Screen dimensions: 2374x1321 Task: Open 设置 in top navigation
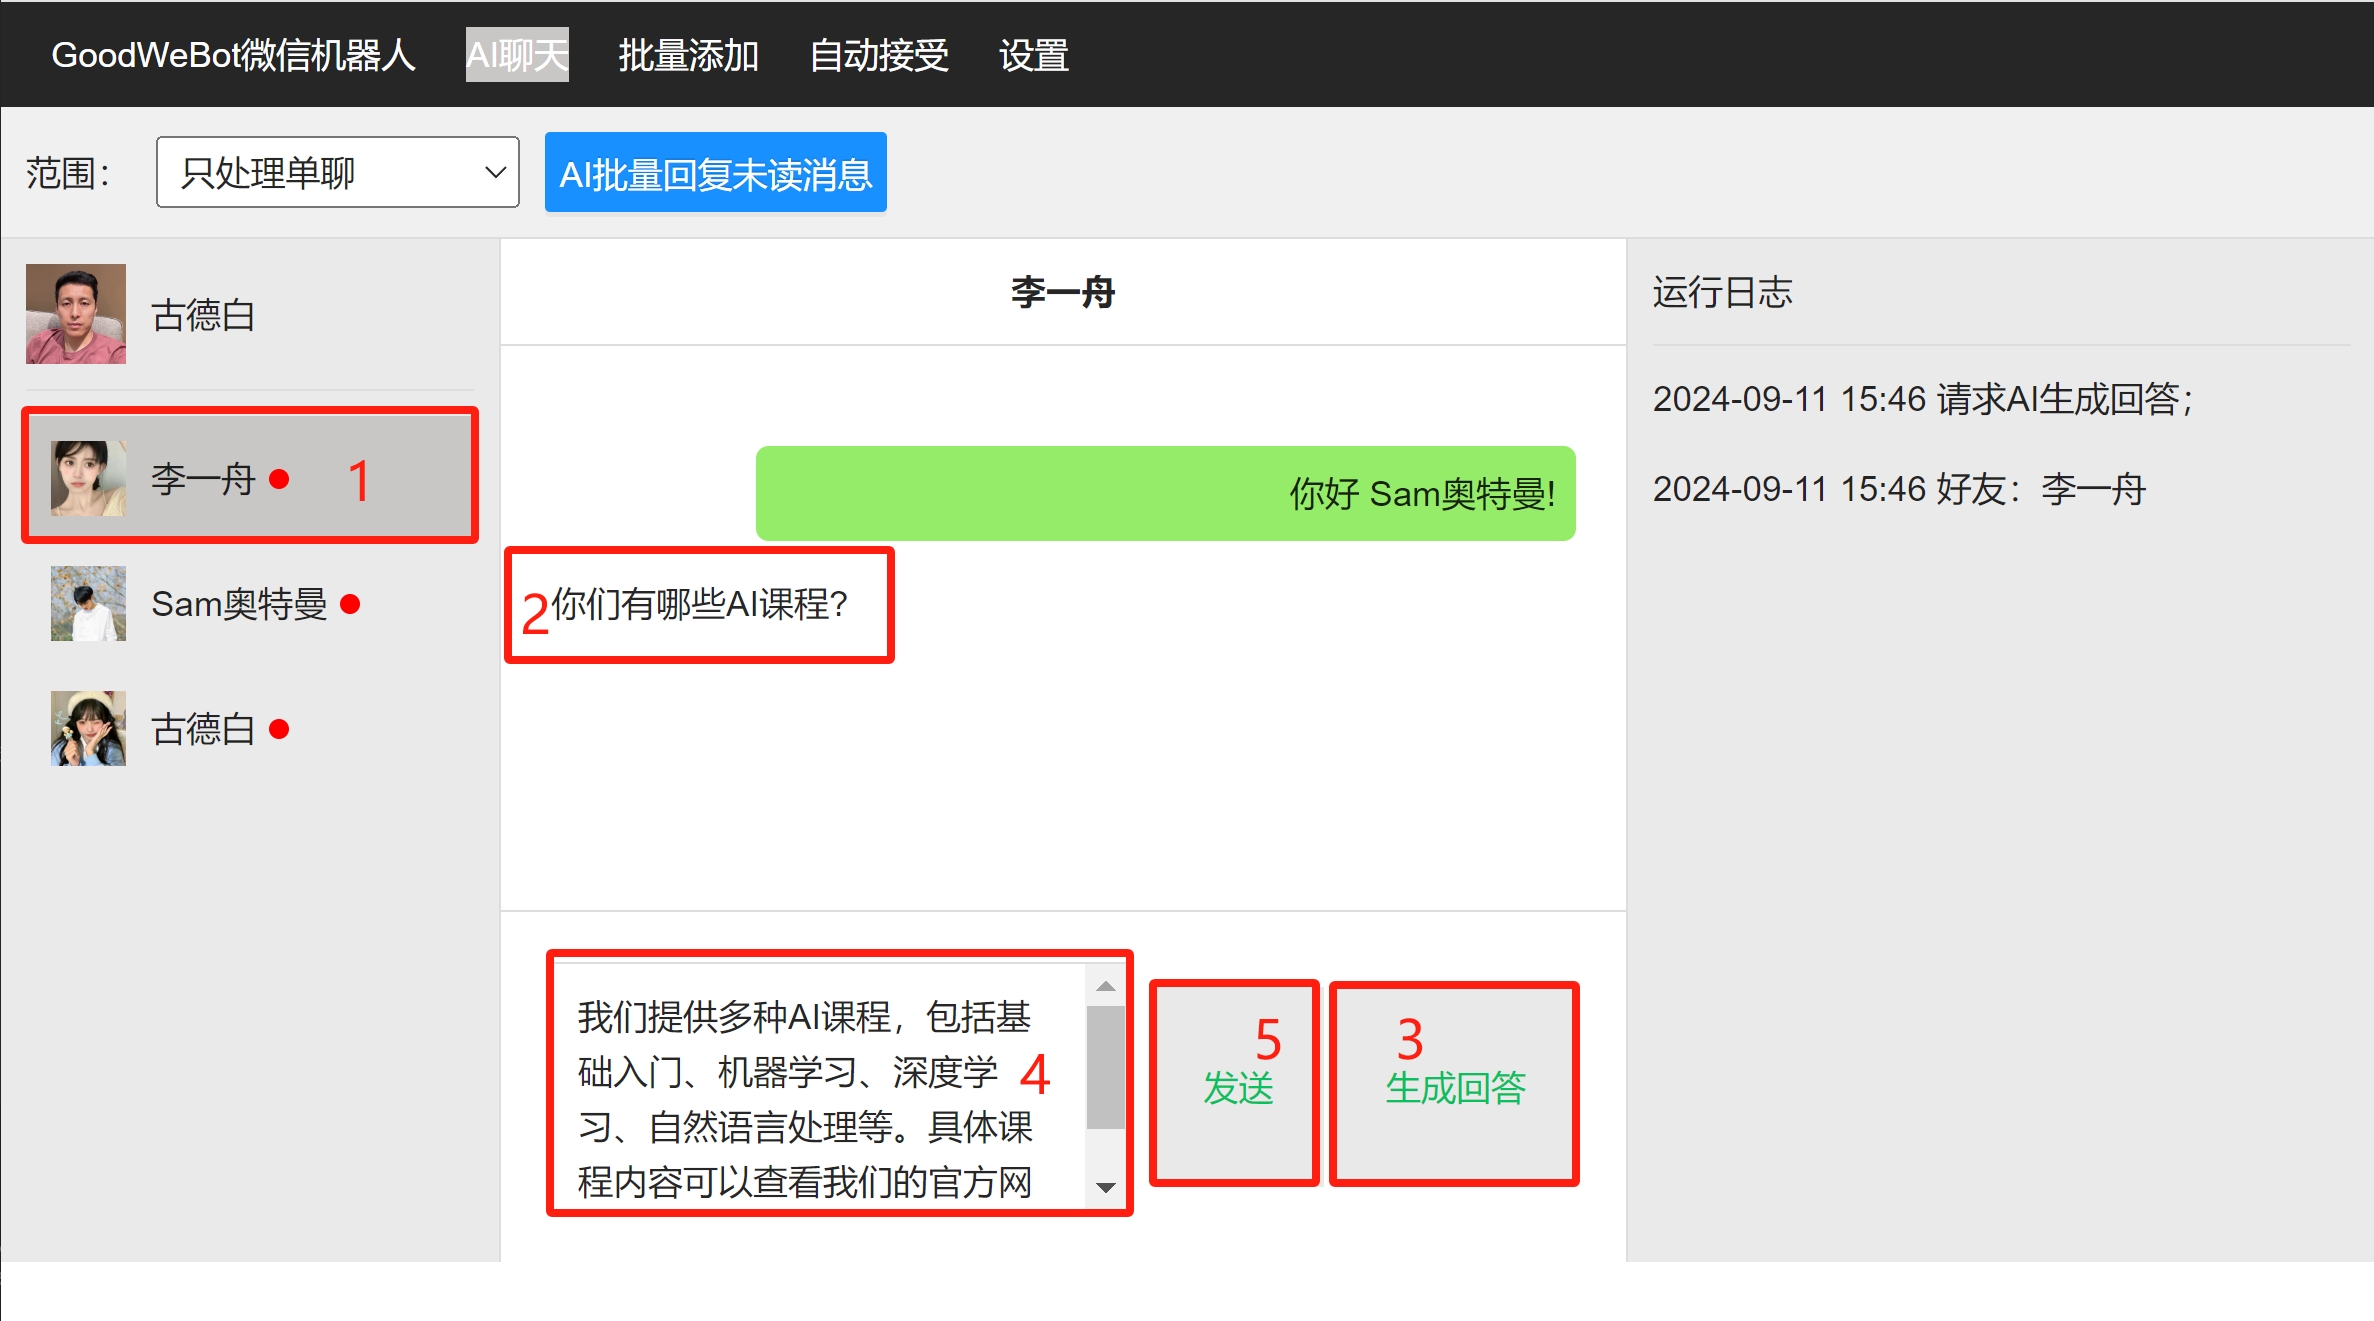pyautogui.click(x=1034, y=55)
